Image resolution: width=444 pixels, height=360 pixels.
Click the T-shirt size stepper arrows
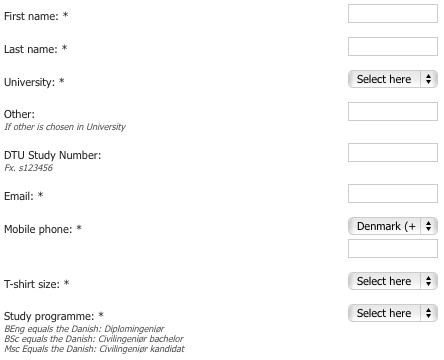point(429,281)
